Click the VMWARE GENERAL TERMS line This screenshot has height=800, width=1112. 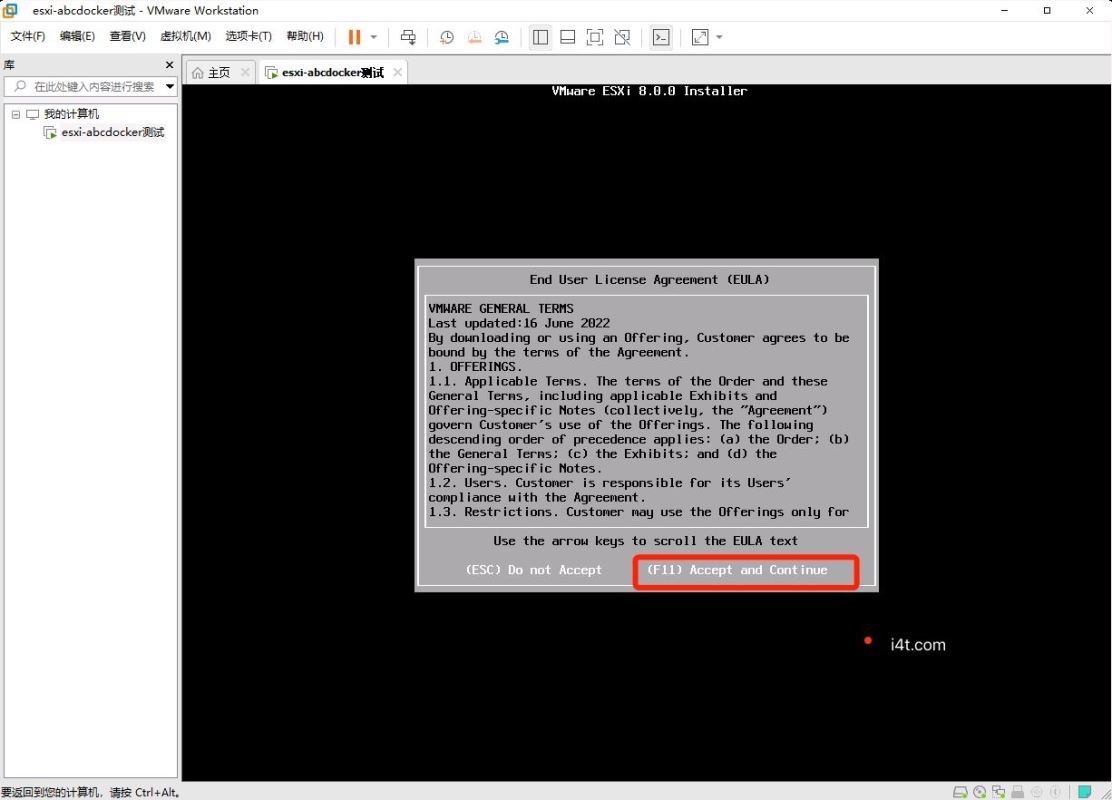pyautogui.click(x=501, y=309)
